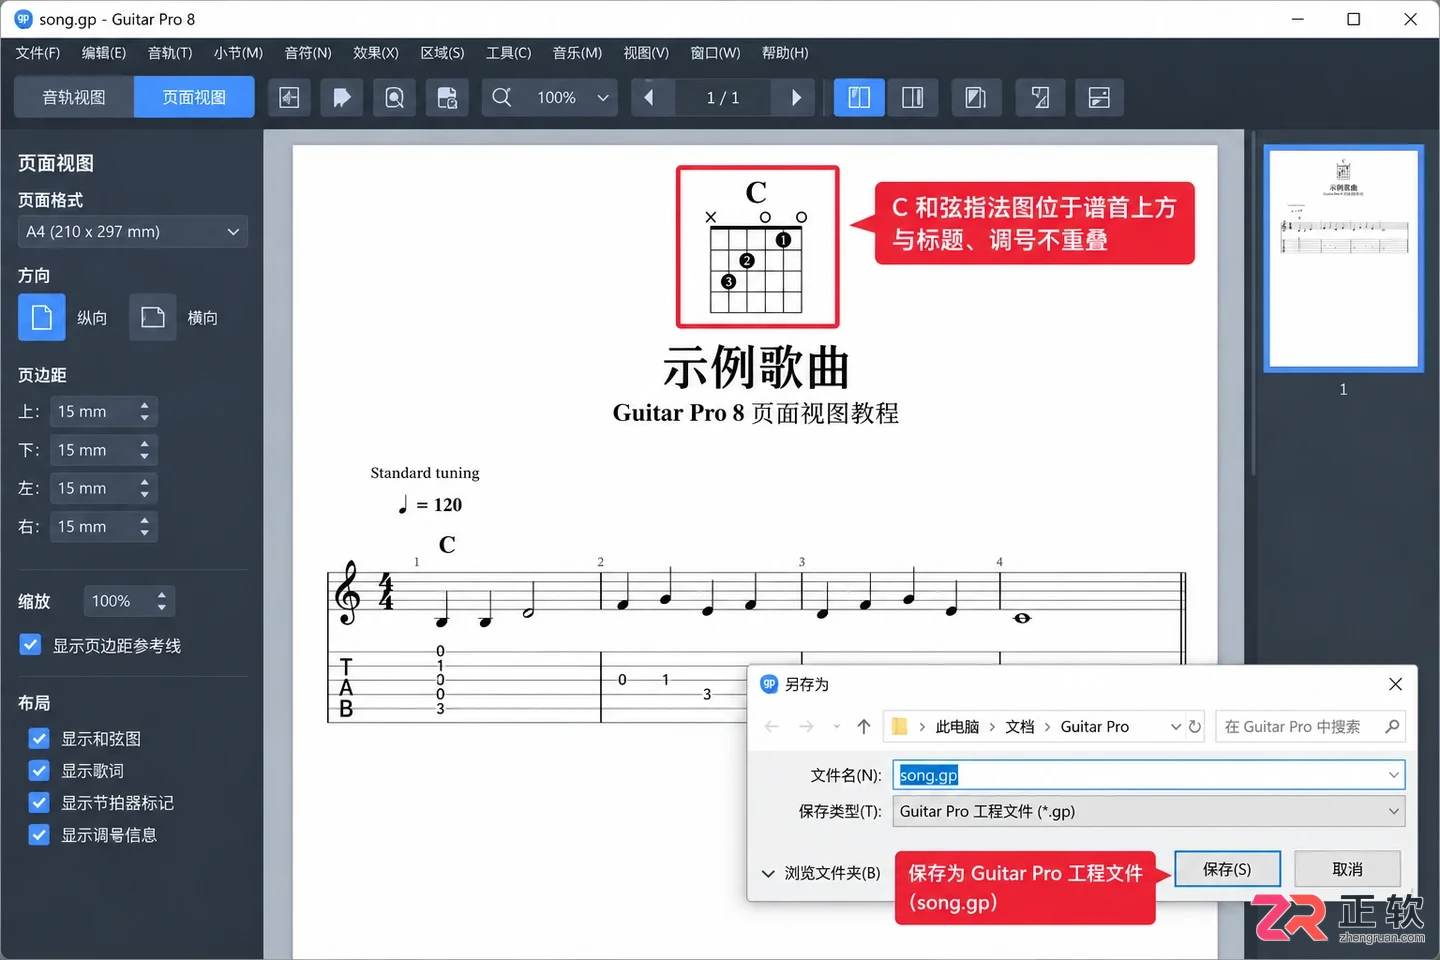Viewport: 1440px width, 960px height.
Task: Select page 1 thumbnail in right panel
Action: tap(1343, 259)
